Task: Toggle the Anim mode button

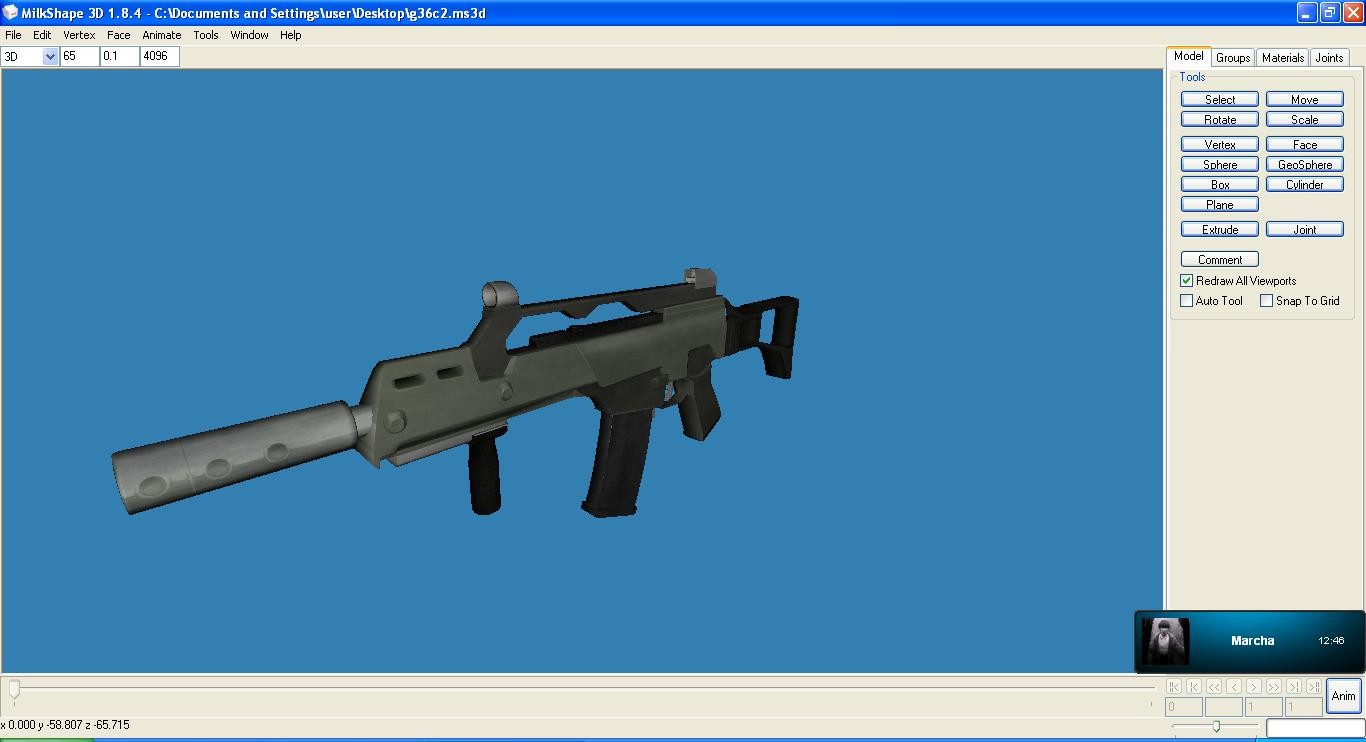Action: pyautogui.click(x=1343, y=696)
